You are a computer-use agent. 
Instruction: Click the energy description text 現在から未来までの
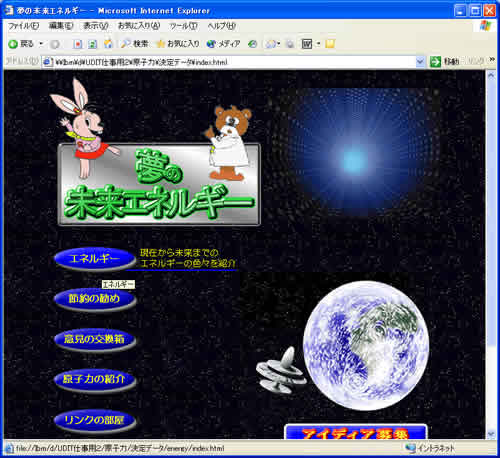click(x=179, y=252)
